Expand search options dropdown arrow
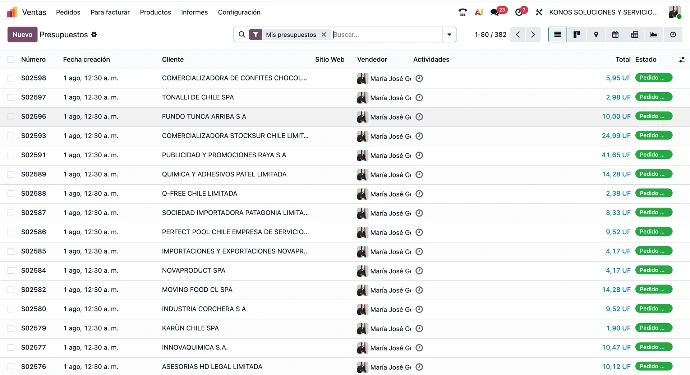 [449, 34]
